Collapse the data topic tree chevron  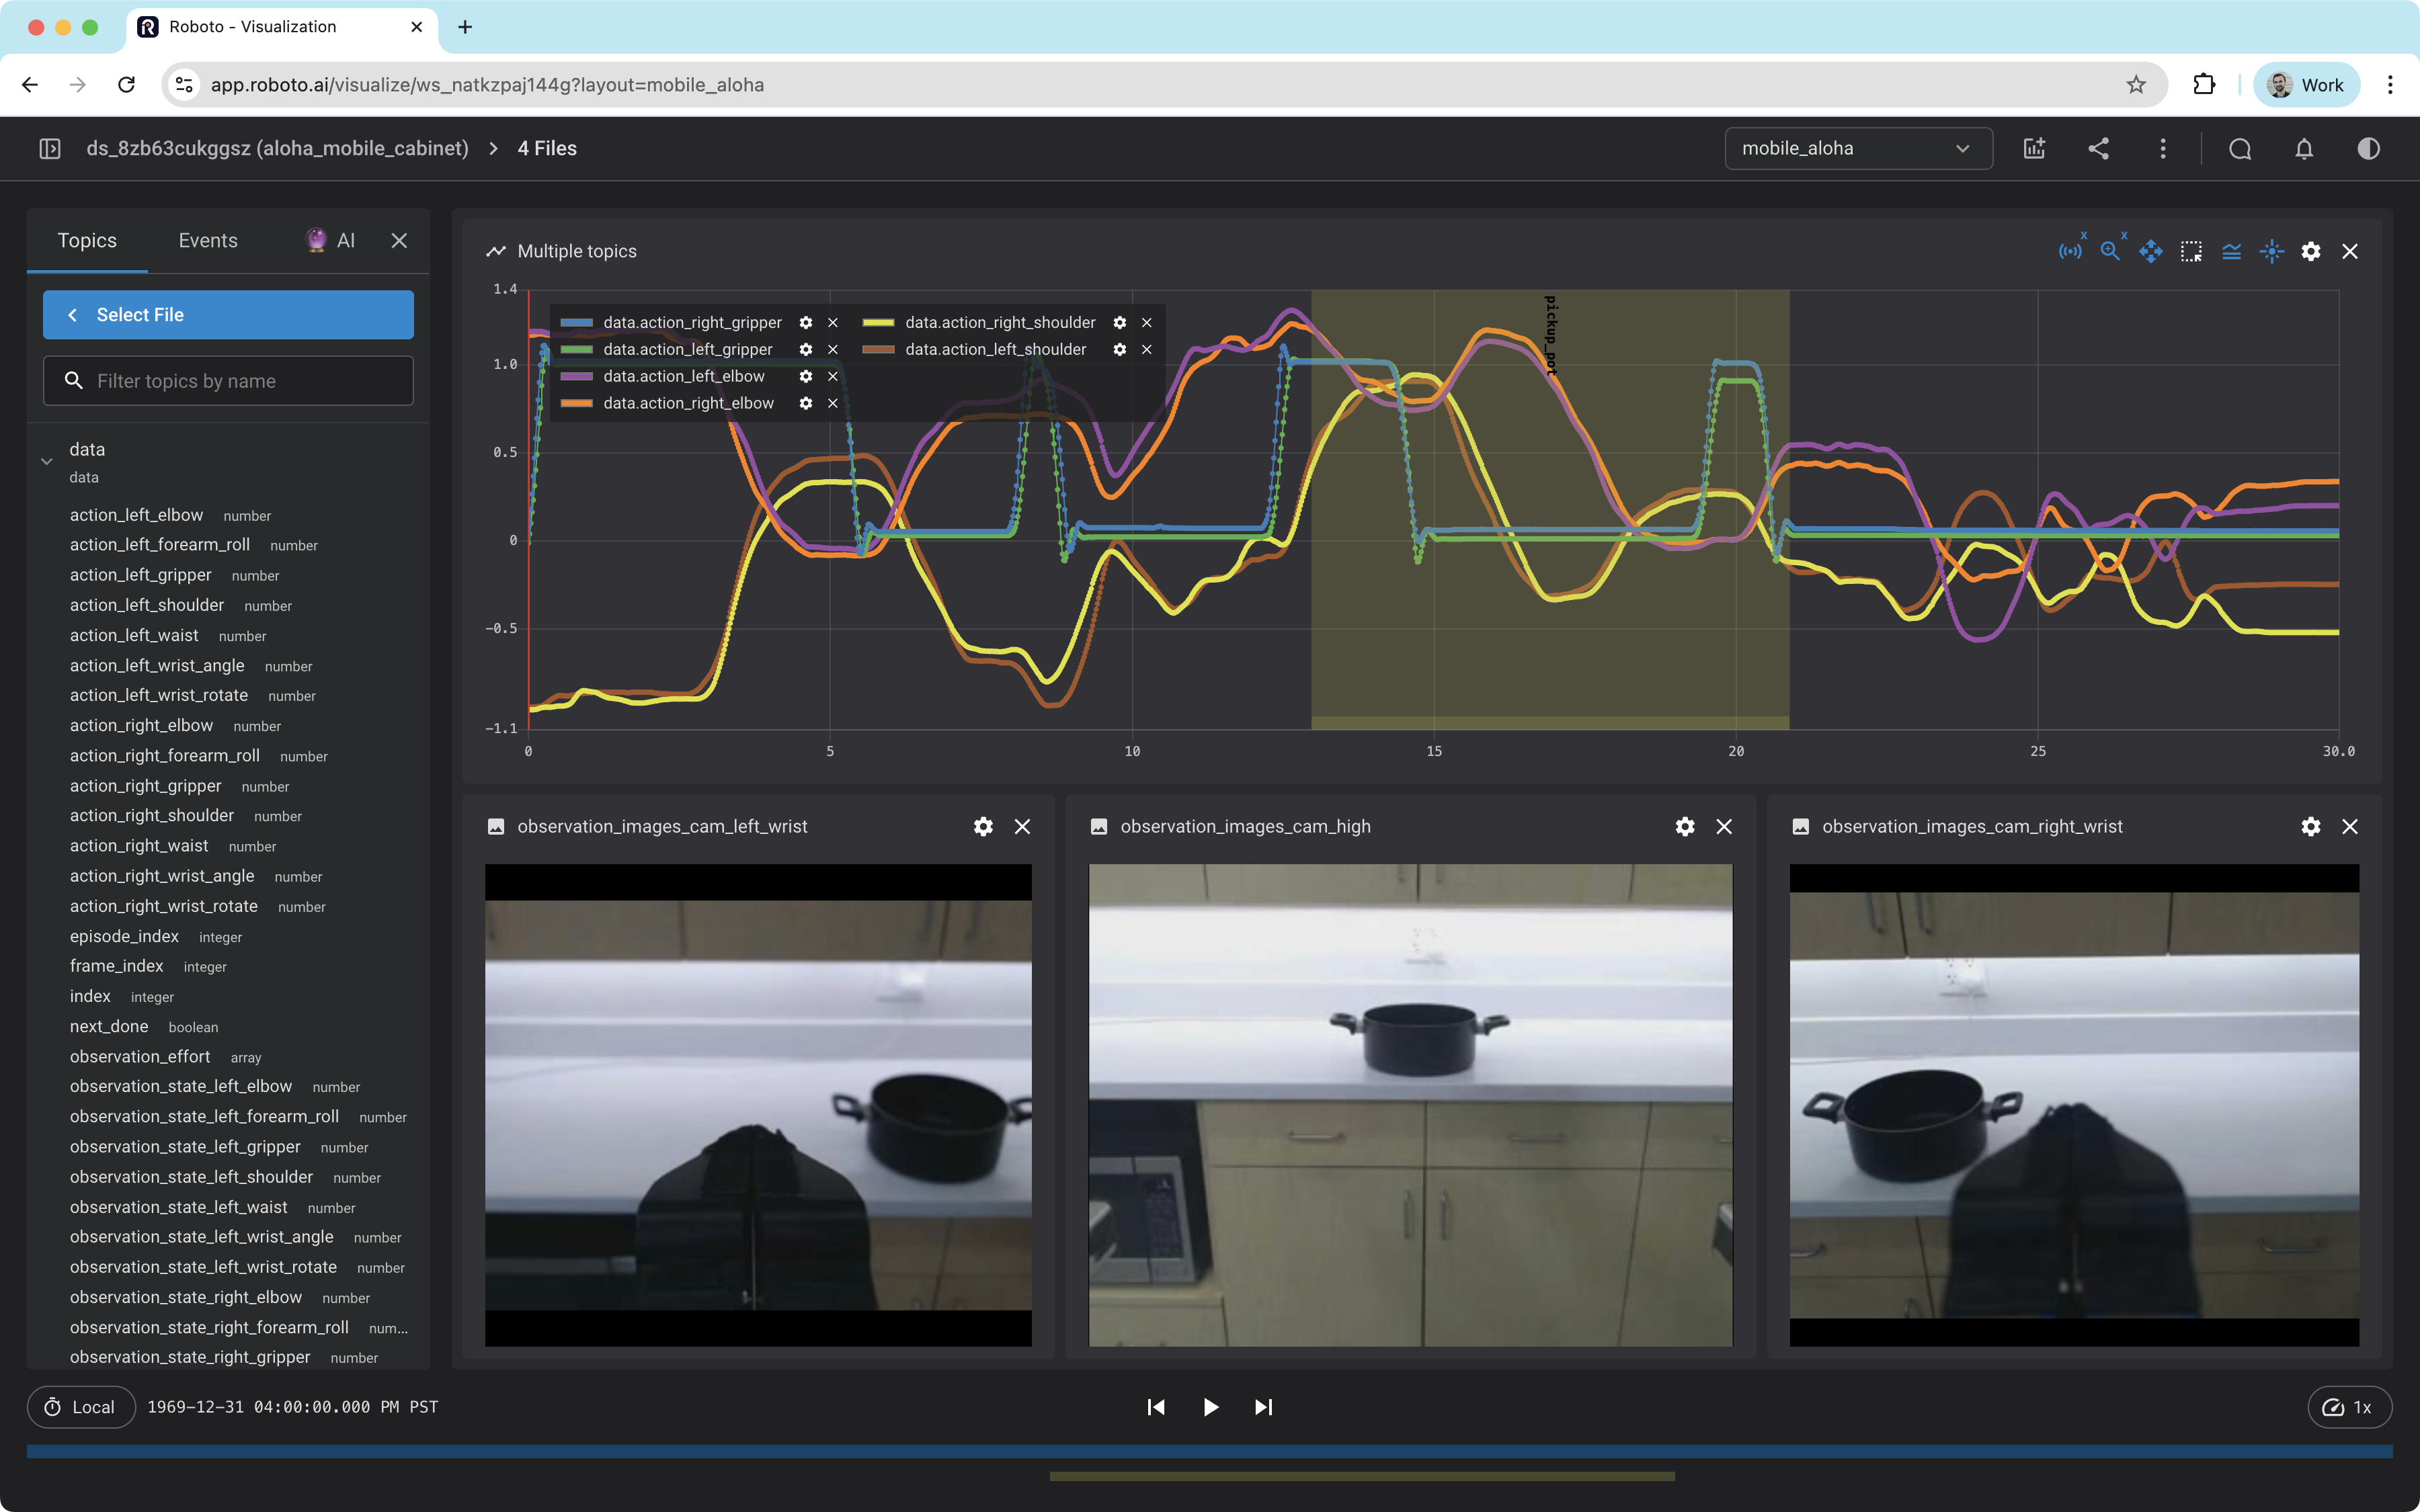pyautogui.click(x=46, y=461)
